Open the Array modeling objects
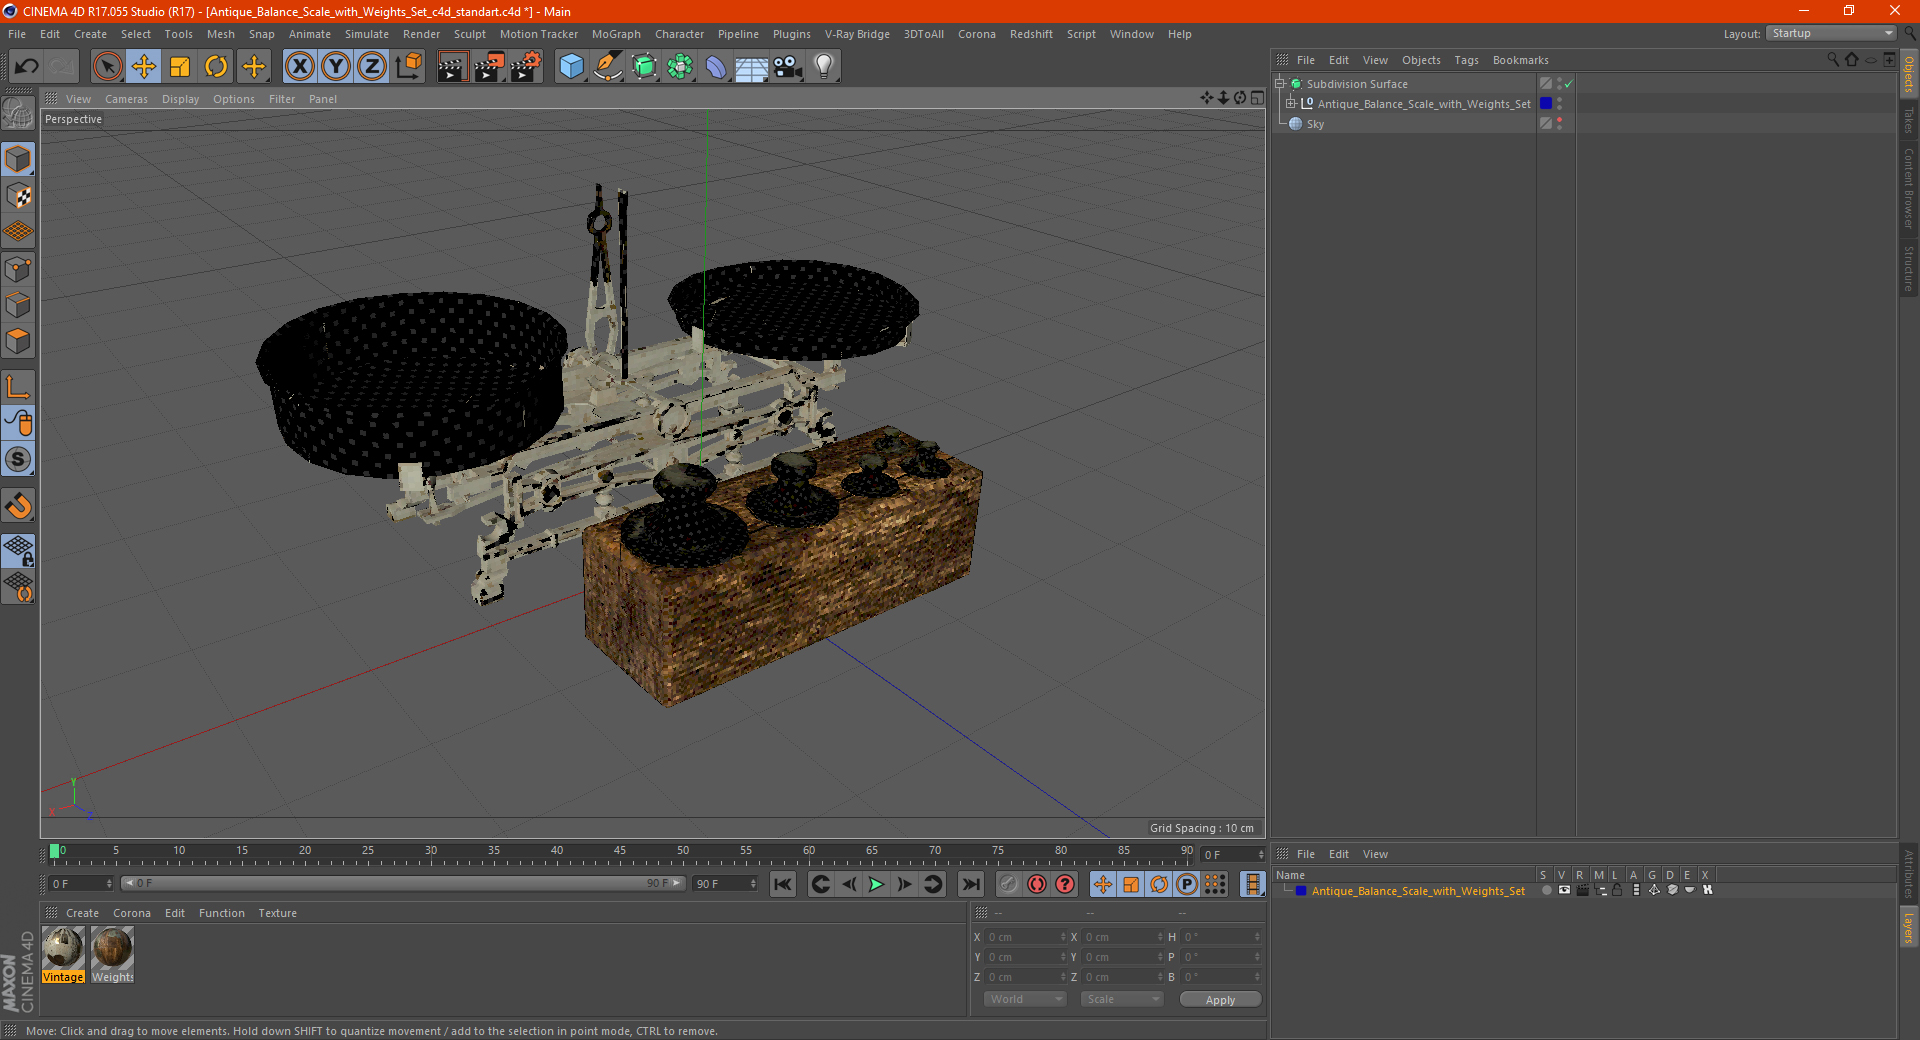1920x1040 pixels. click(x=680, y=67)
